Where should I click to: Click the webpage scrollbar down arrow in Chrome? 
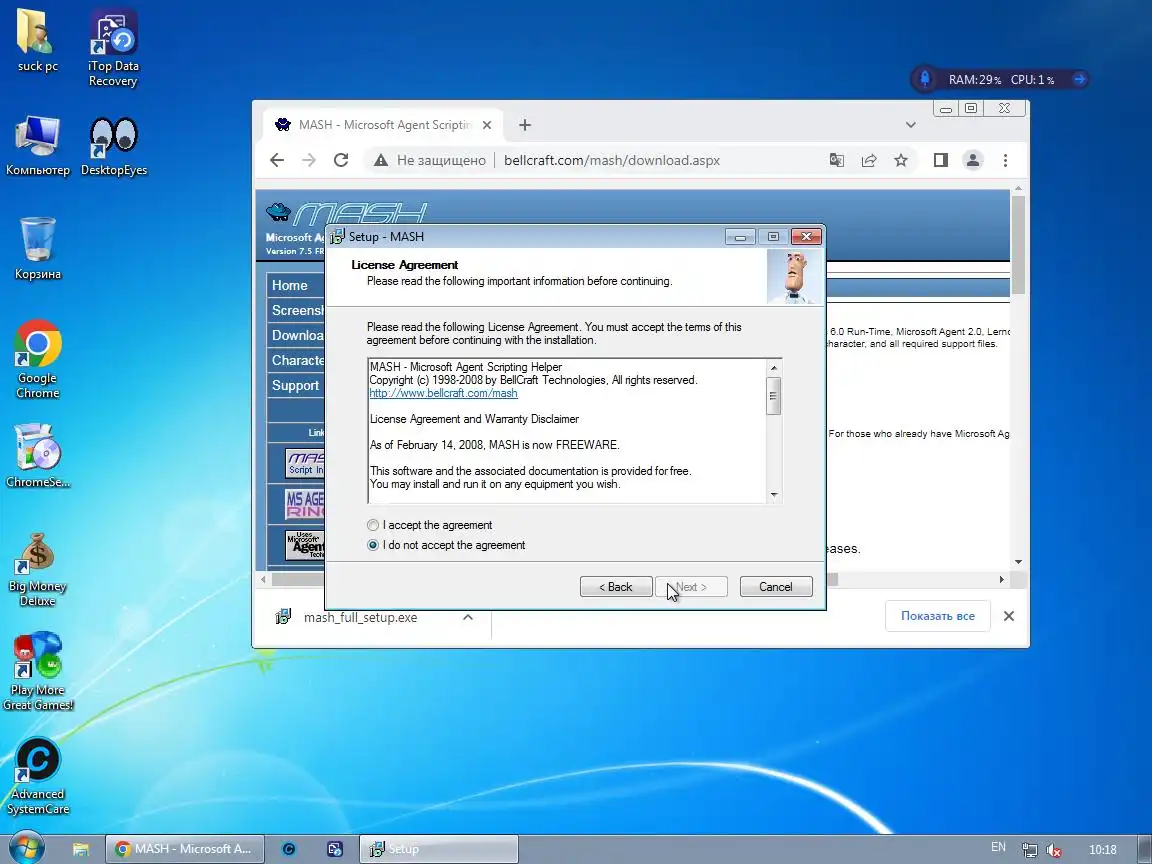tap(1018, 562)
